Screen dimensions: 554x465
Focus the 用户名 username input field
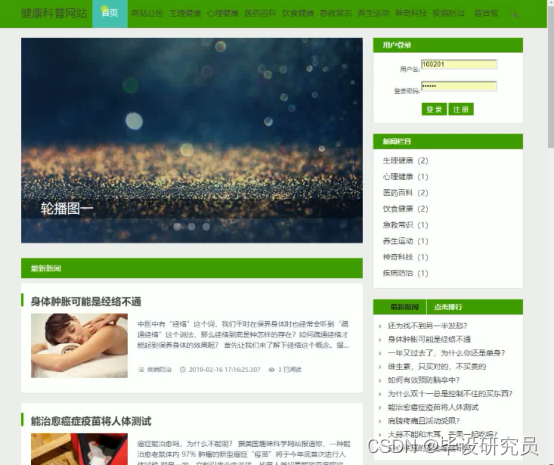459,64
